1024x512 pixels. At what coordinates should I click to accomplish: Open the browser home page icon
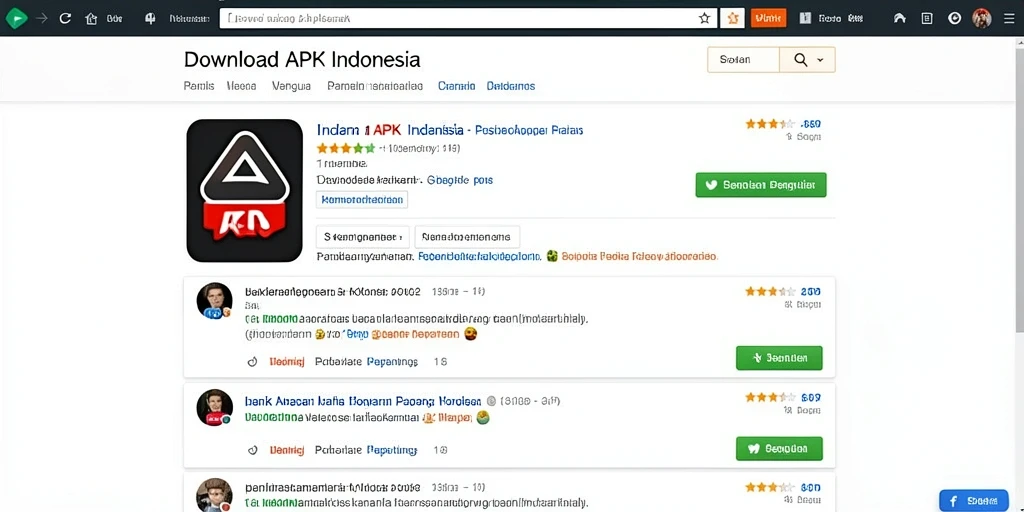click(x=91, y=19)
